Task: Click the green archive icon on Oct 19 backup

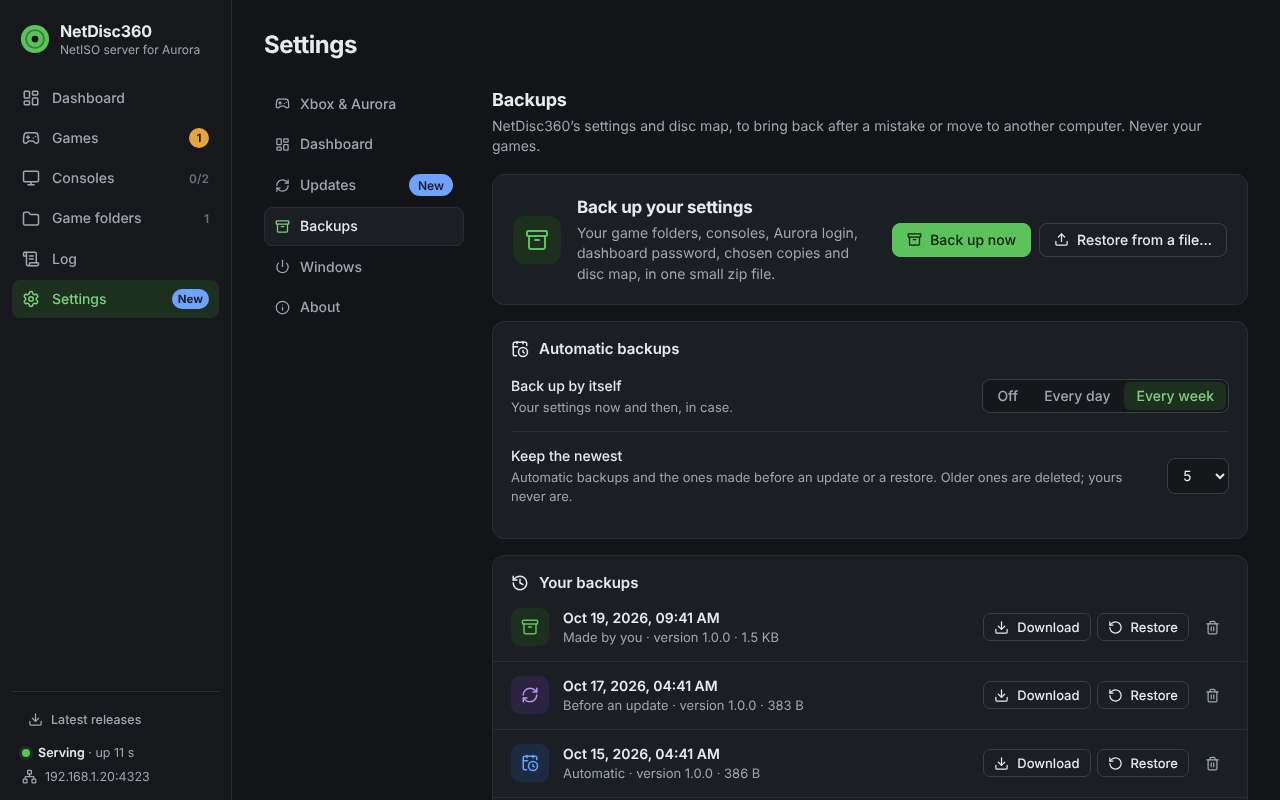Action: click(530, 627)
